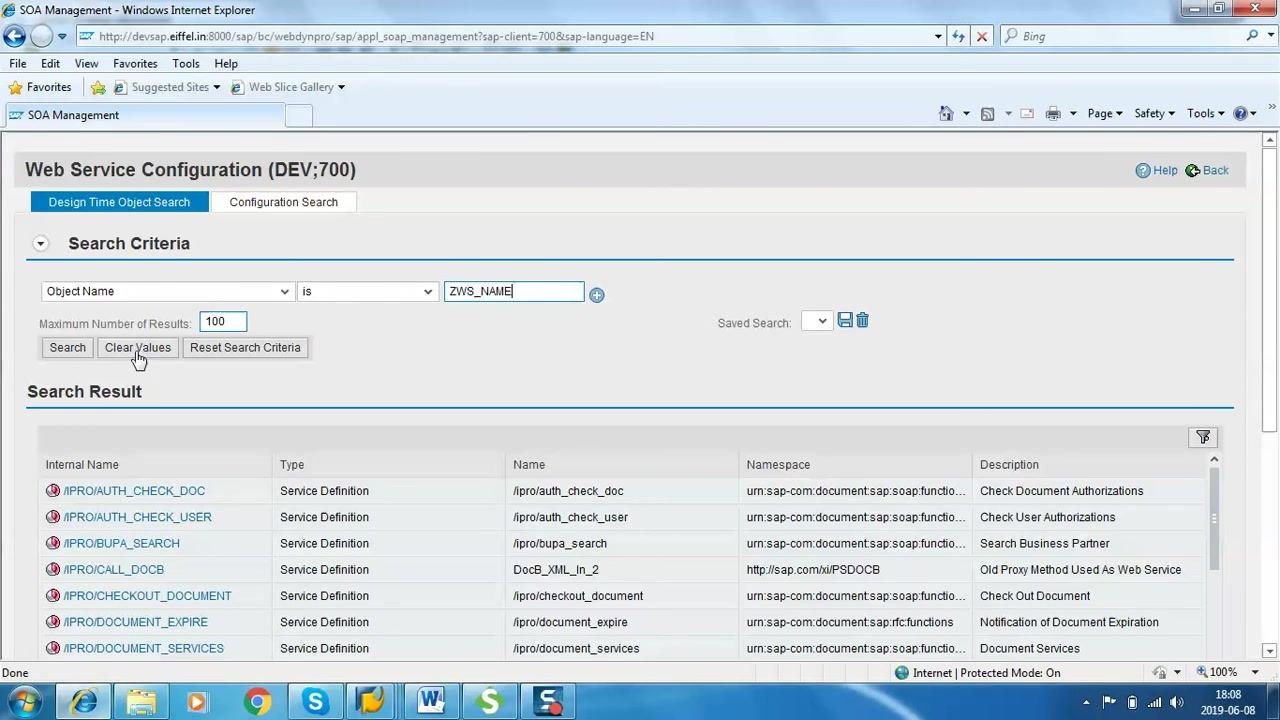The image size is (1280, 720).
Task: Open Chrome from the taskbar
Action: coord(258,702)
